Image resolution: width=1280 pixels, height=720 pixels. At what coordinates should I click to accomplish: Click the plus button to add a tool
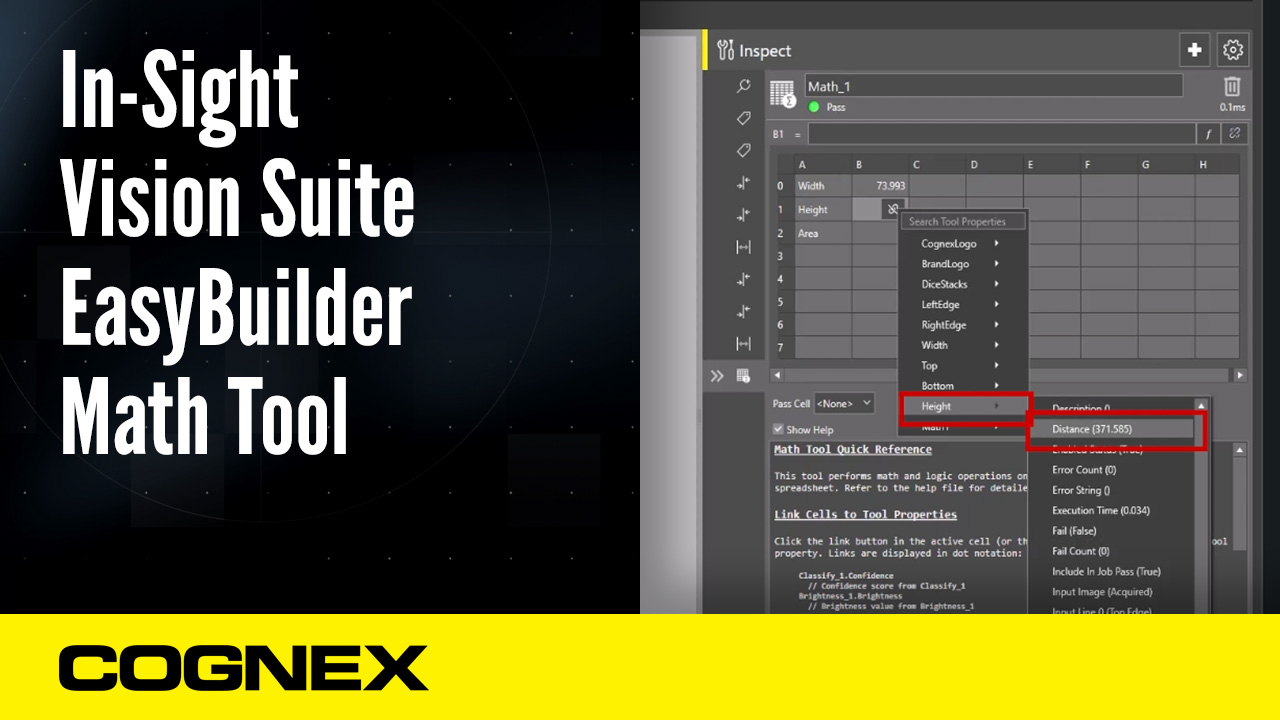click(x=1194, y=50)
